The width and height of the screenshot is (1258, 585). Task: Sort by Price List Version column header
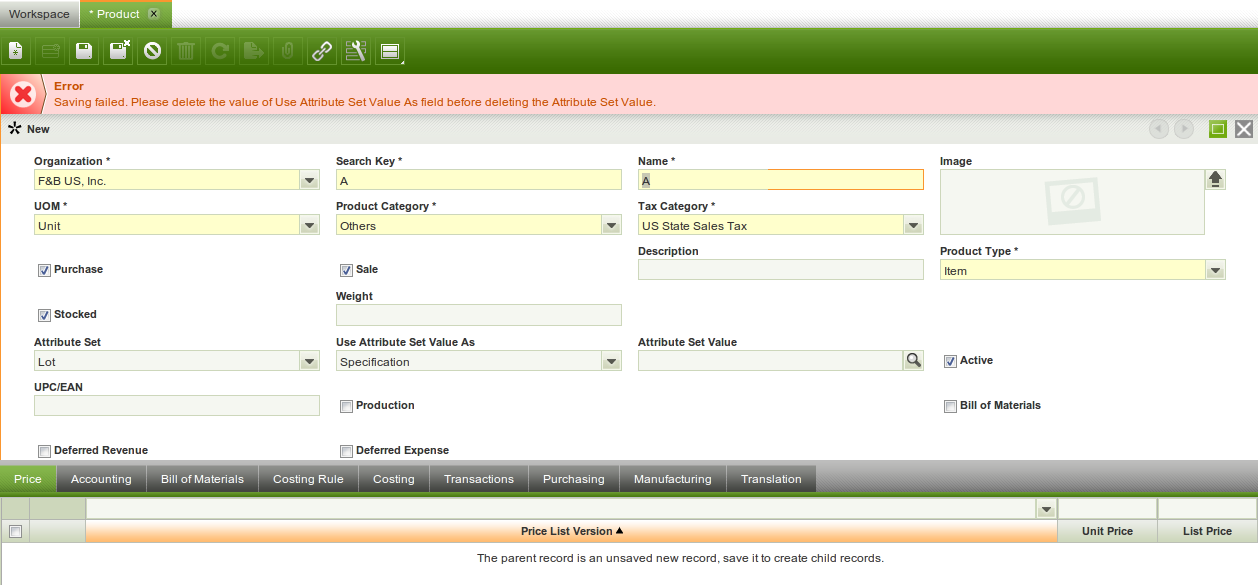(x=571, y=531)
